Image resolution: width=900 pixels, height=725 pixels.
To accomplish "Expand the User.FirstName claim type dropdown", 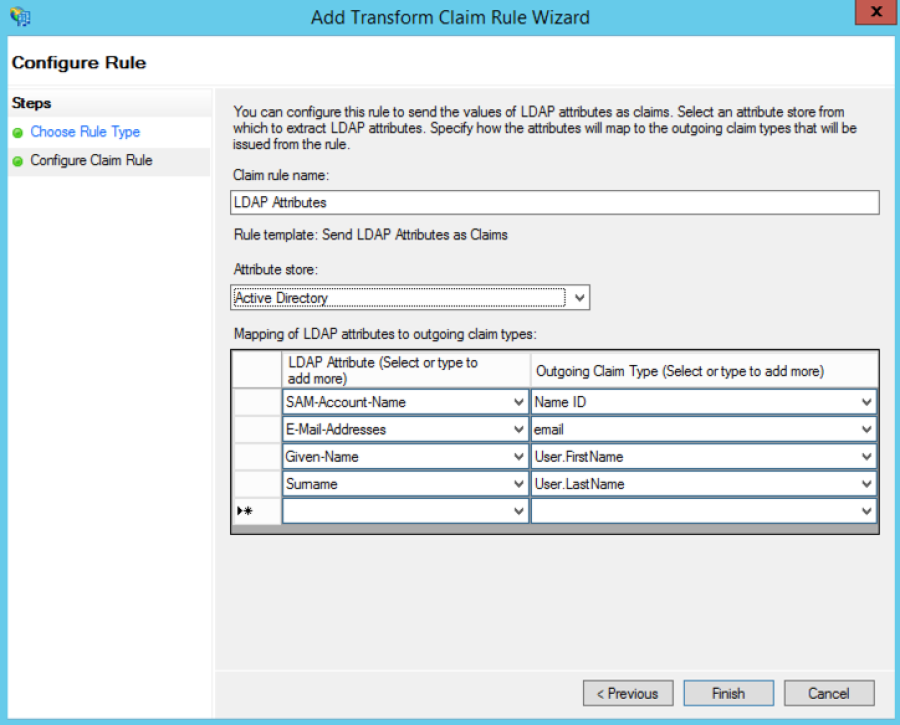I will [866, 457].
